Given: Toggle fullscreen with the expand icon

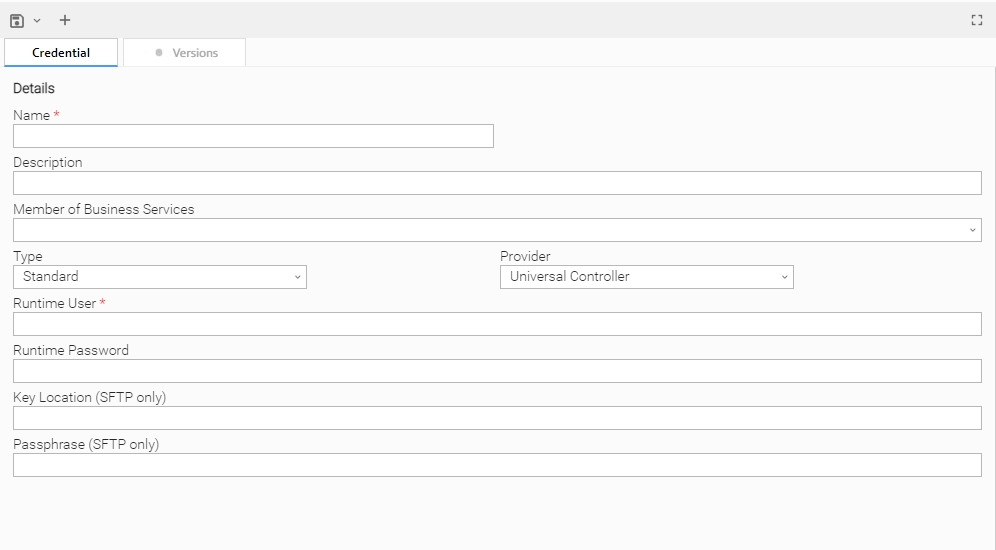Looking at the screenshot, I should [977, 20].
